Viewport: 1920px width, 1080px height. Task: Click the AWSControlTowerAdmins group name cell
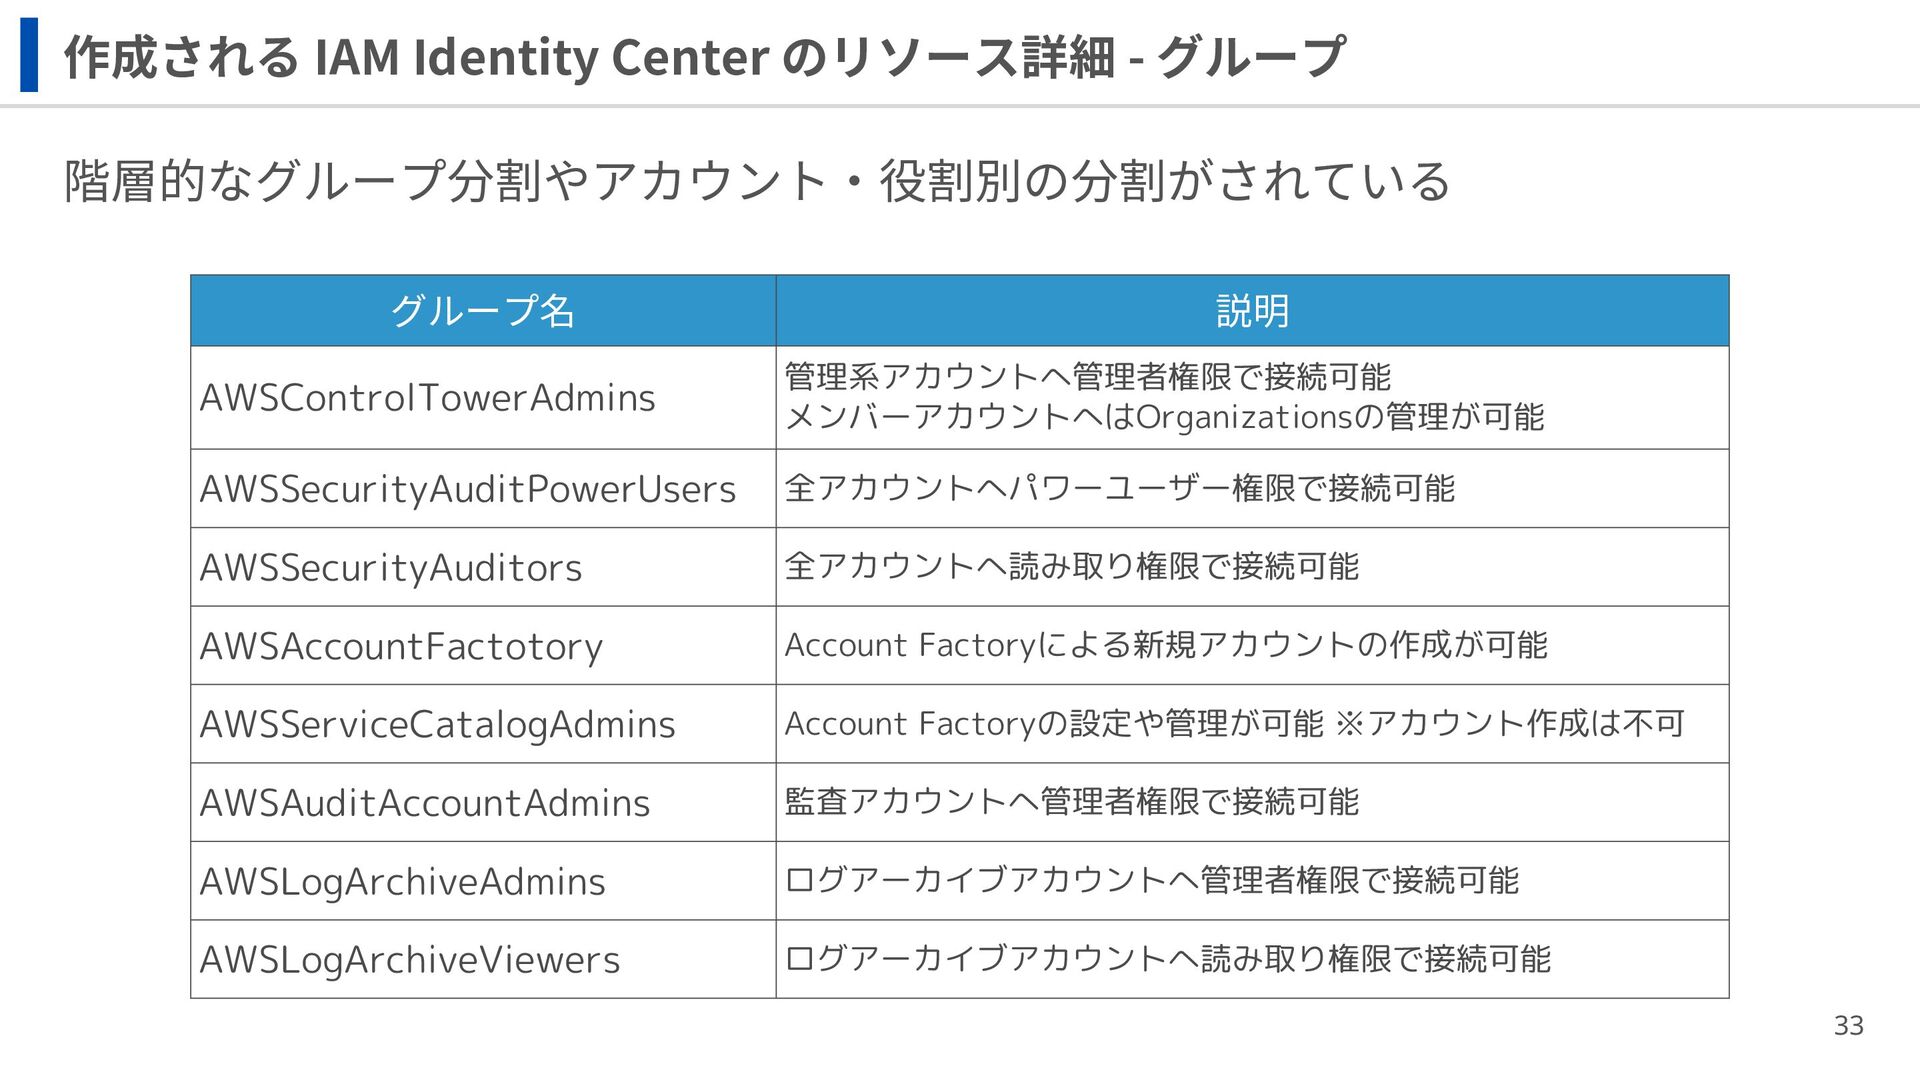point(427,398)
